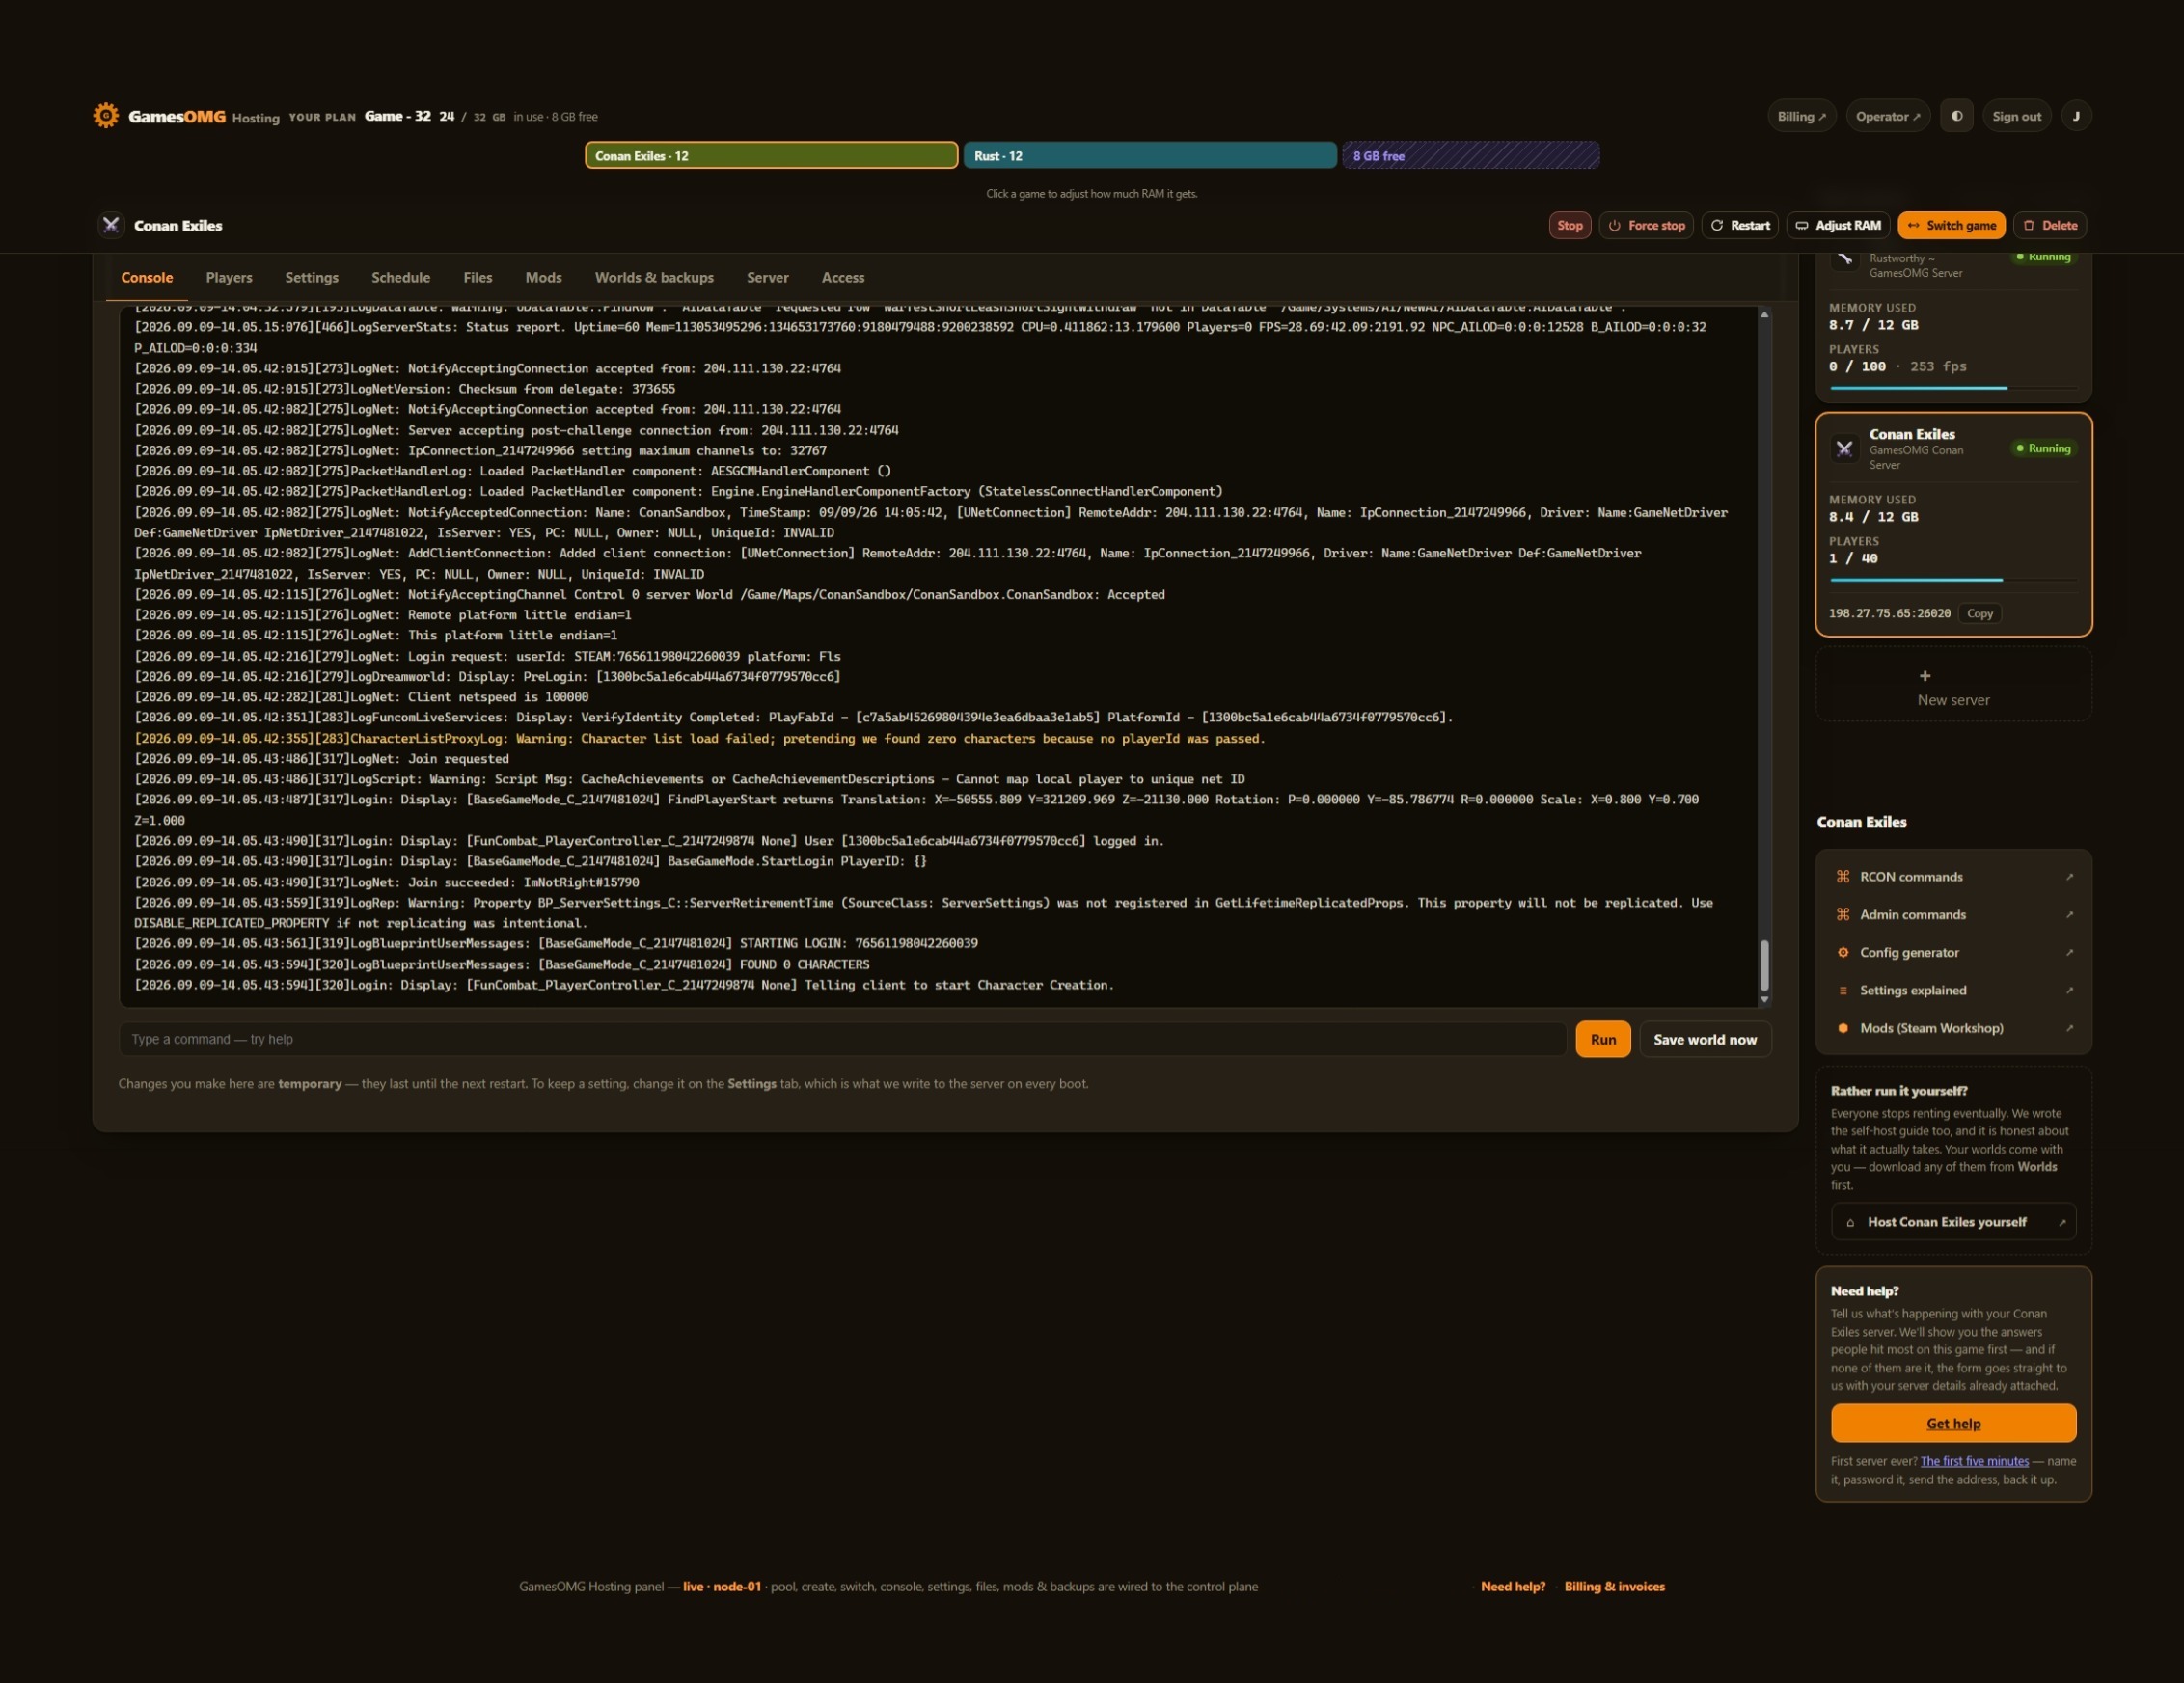2184x1683 pixels.
Task: Click the console scrollbar down arrow
Action: (1764, 999)
